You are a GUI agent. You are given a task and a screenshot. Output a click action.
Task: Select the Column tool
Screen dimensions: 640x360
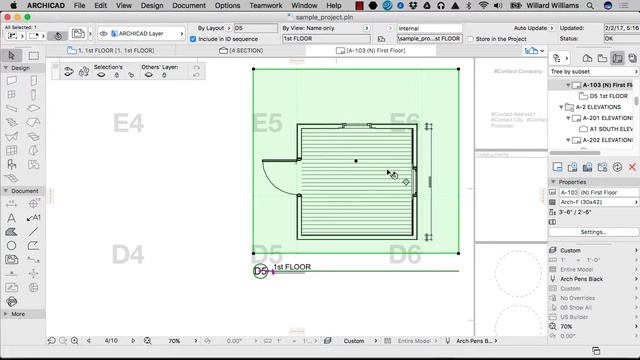click(33, 94)
